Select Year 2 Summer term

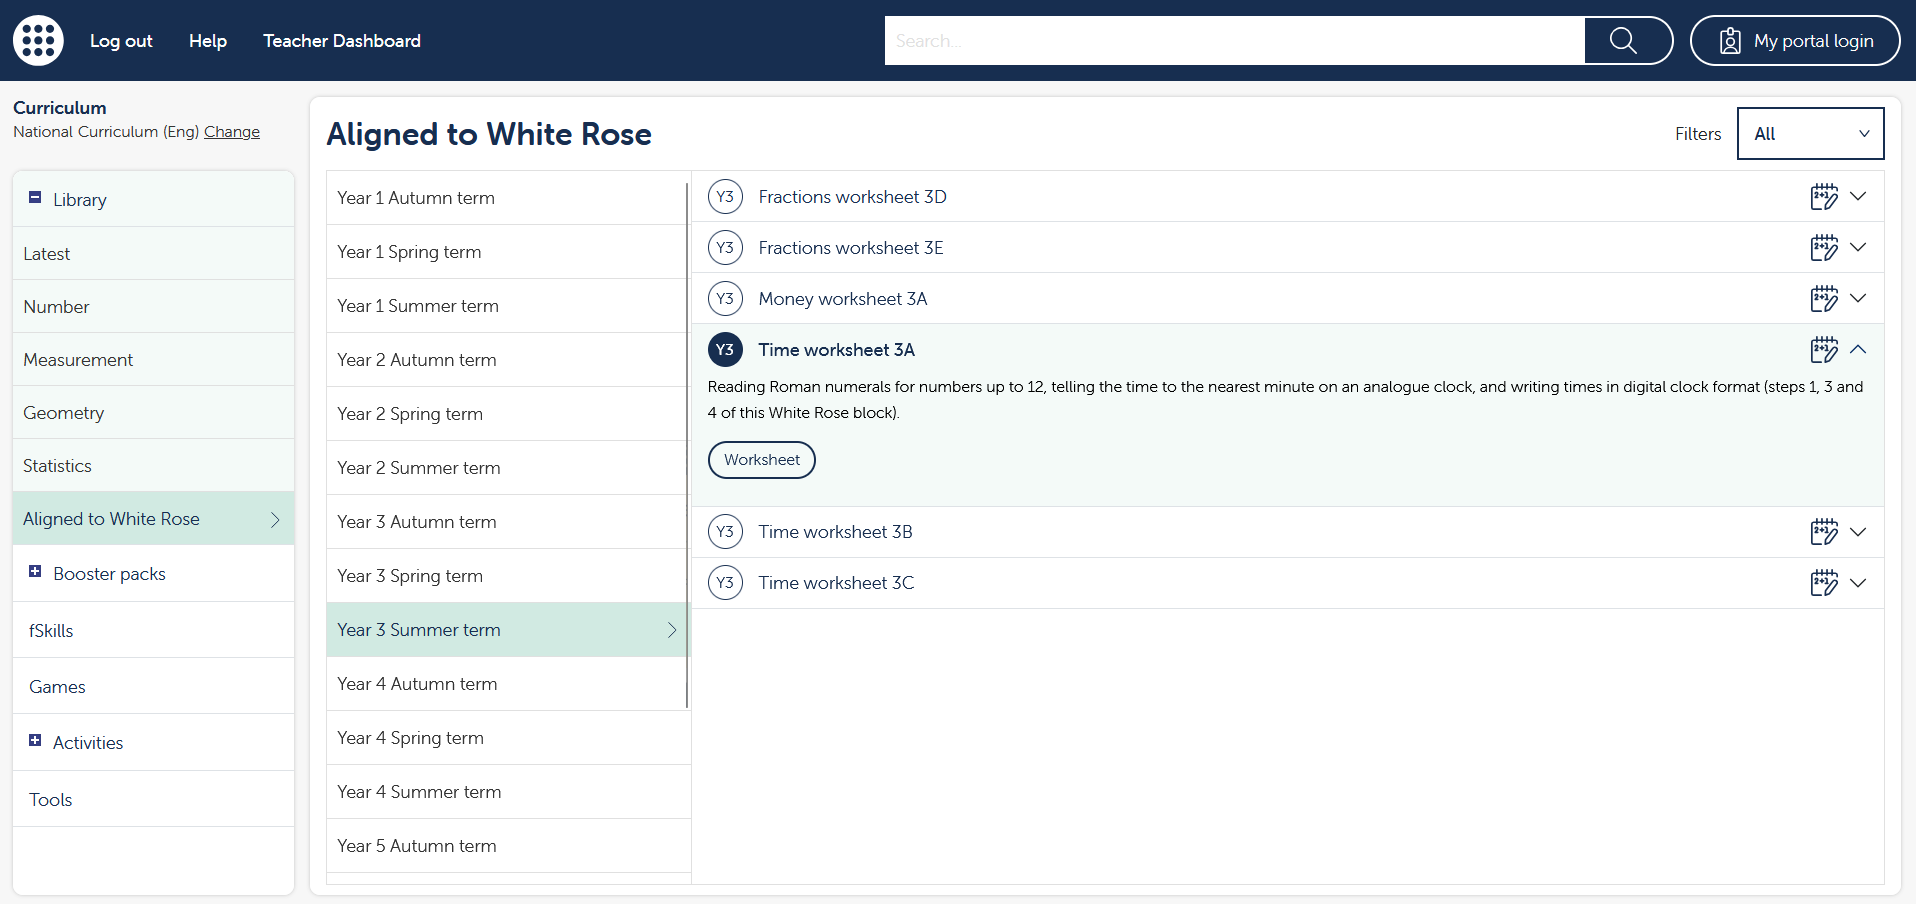pyautogui.click(x=507, y=468)
